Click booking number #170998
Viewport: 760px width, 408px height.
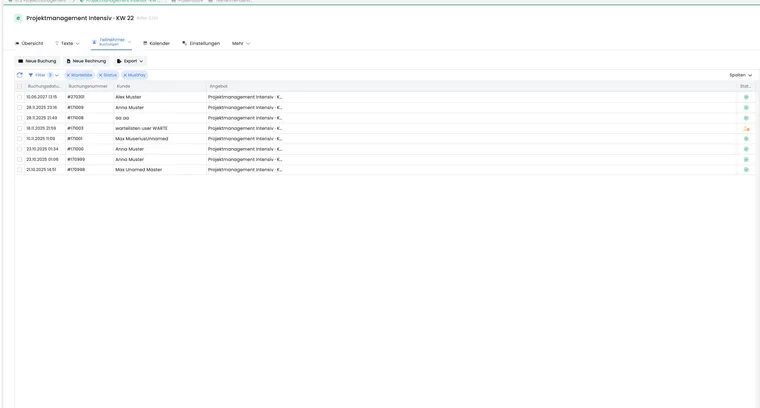tap(76, 170)
